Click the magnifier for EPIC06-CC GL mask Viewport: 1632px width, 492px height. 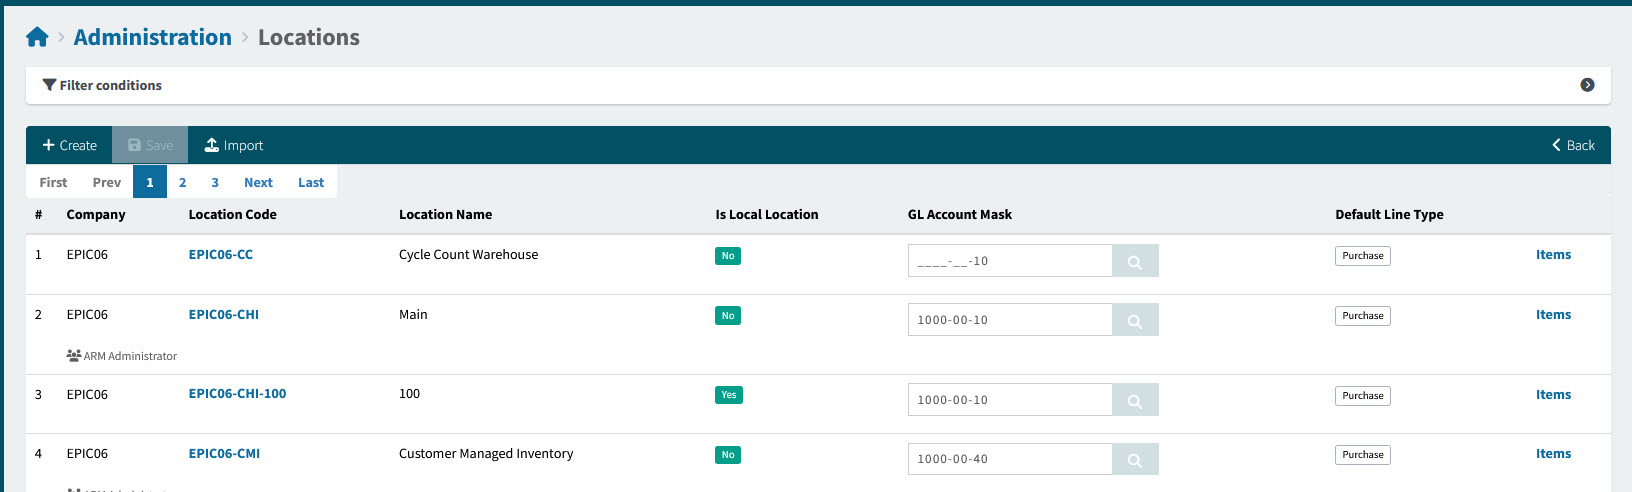tap(1135, 261)
